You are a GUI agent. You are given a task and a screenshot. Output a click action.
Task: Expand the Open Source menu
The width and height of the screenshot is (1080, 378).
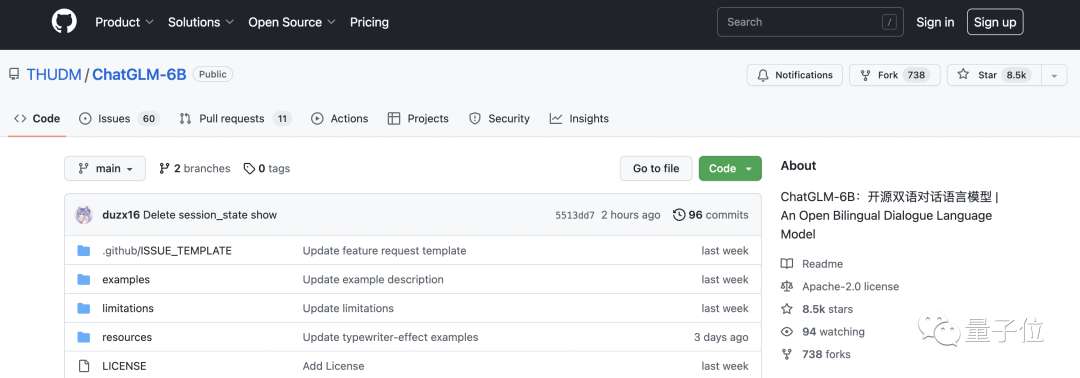tap(292, 22)
